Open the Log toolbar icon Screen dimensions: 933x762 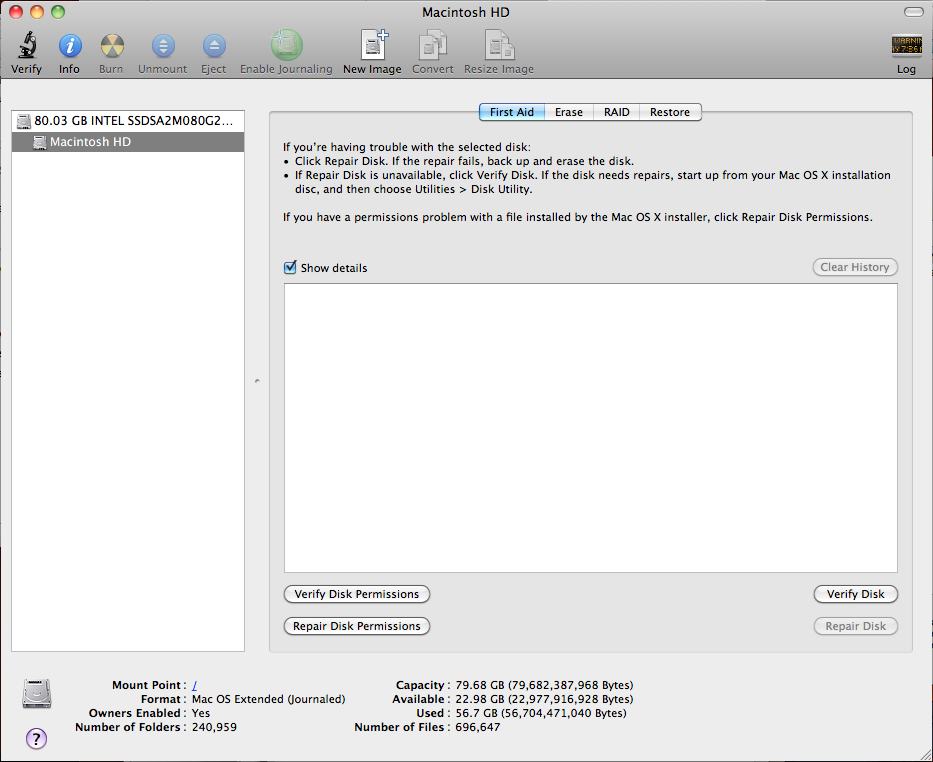point(906,46)
